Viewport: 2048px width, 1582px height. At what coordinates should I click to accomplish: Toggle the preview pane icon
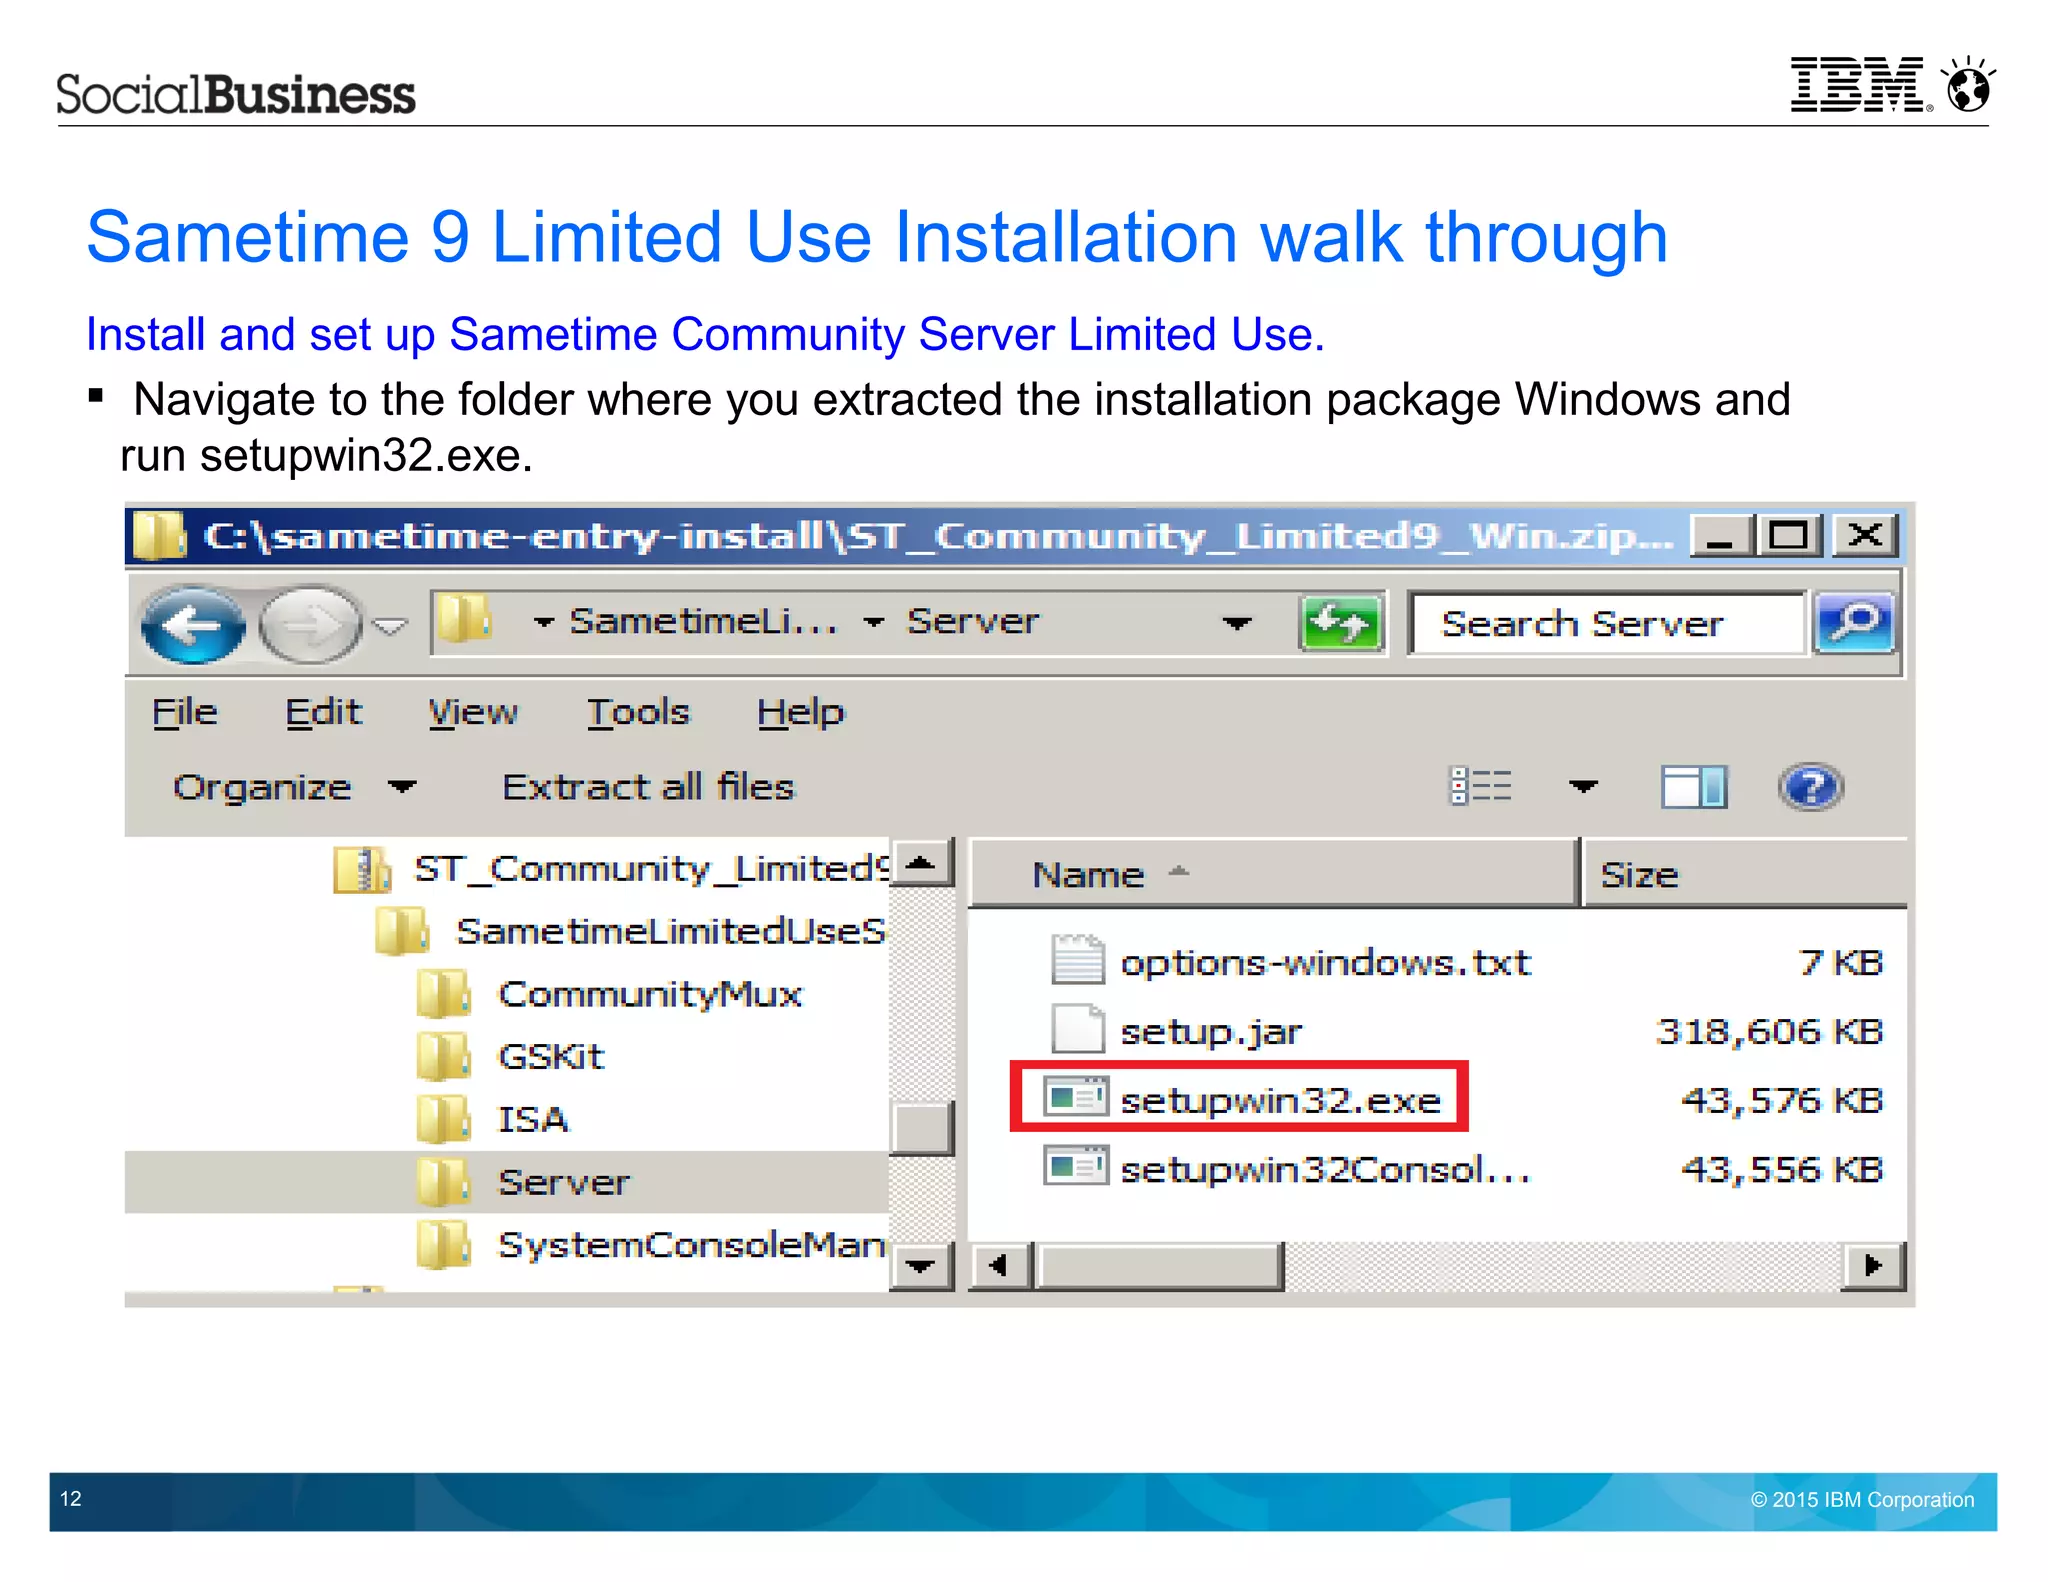[1694, 787]
